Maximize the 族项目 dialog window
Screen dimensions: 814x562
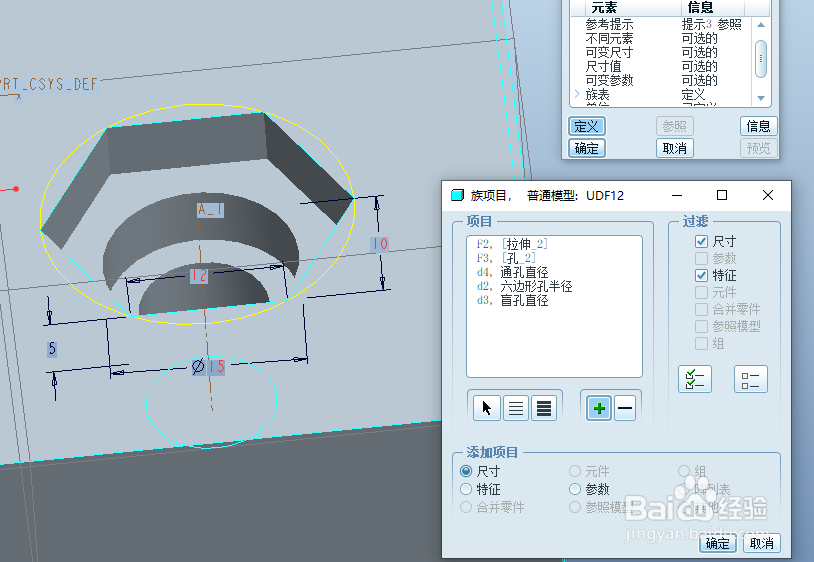pos(722,195)
